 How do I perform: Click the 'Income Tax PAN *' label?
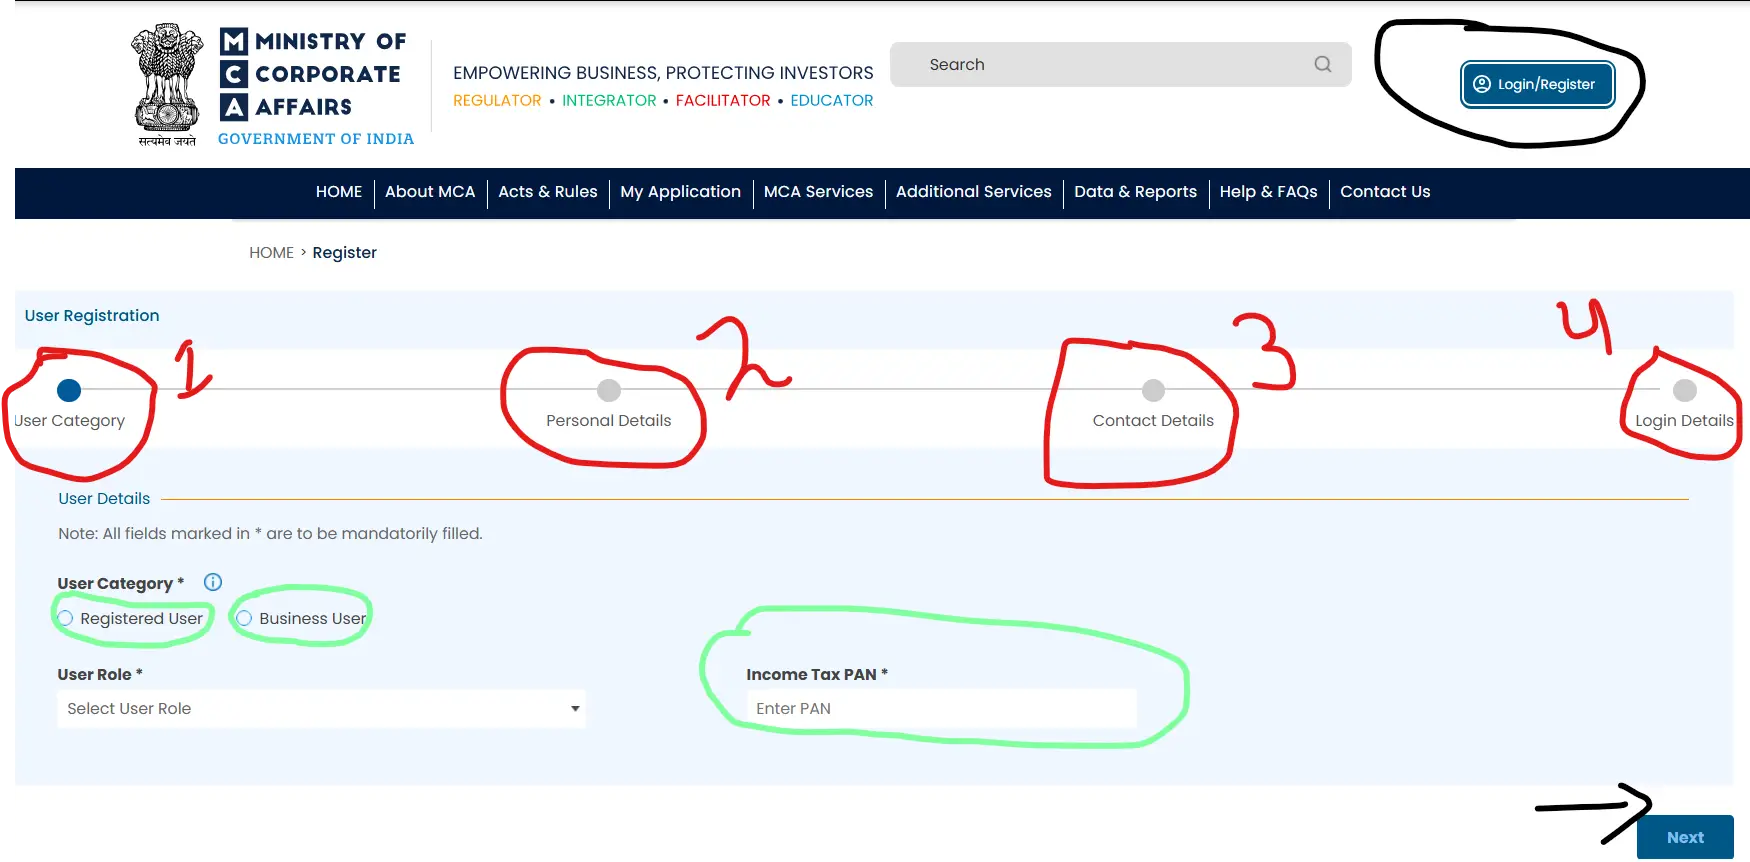tap(817, 675)
